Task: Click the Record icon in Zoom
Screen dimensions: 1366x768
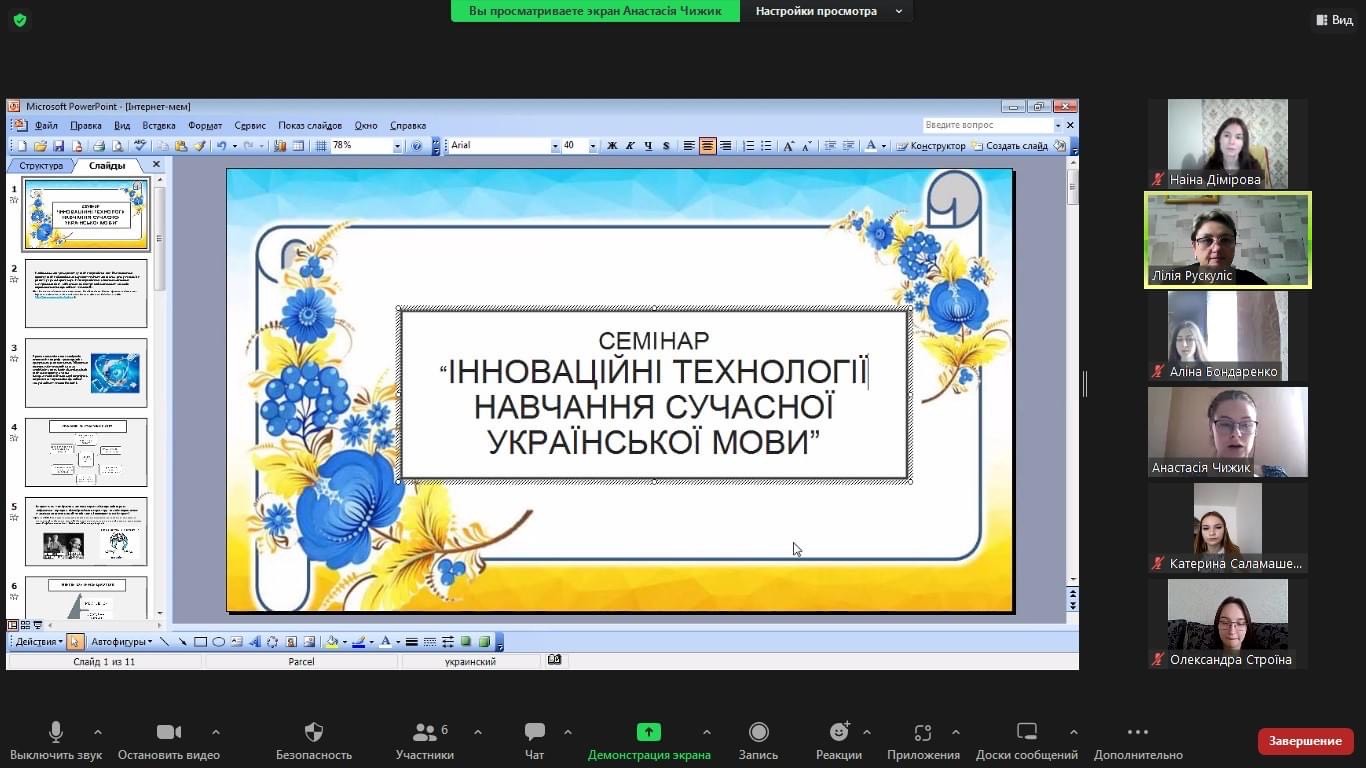Action: pos(758,732)
